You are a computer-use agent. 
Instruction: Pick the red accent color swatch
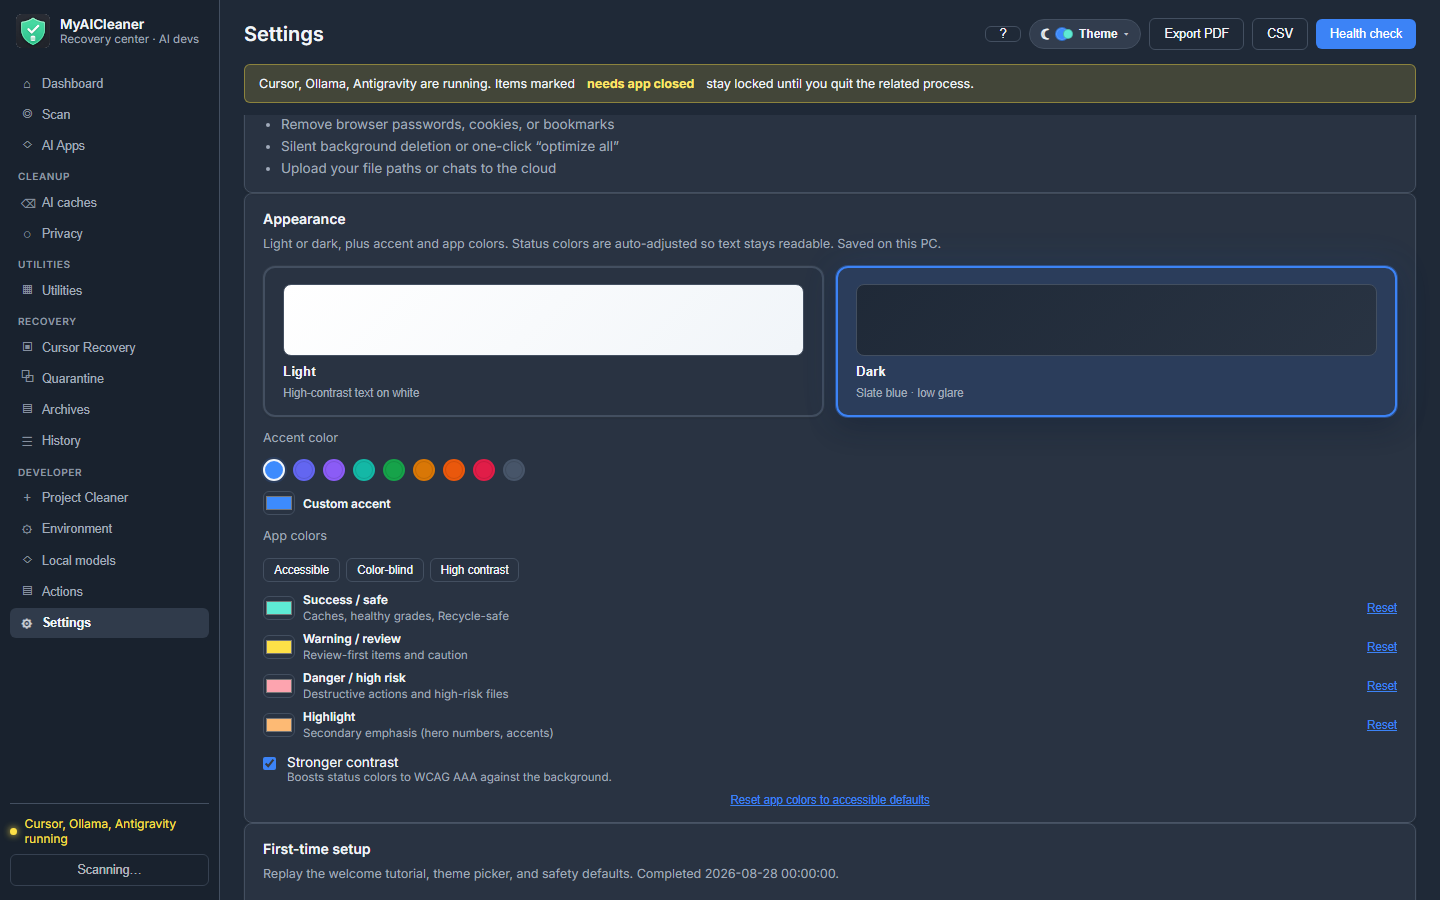(x=484, y=470)
